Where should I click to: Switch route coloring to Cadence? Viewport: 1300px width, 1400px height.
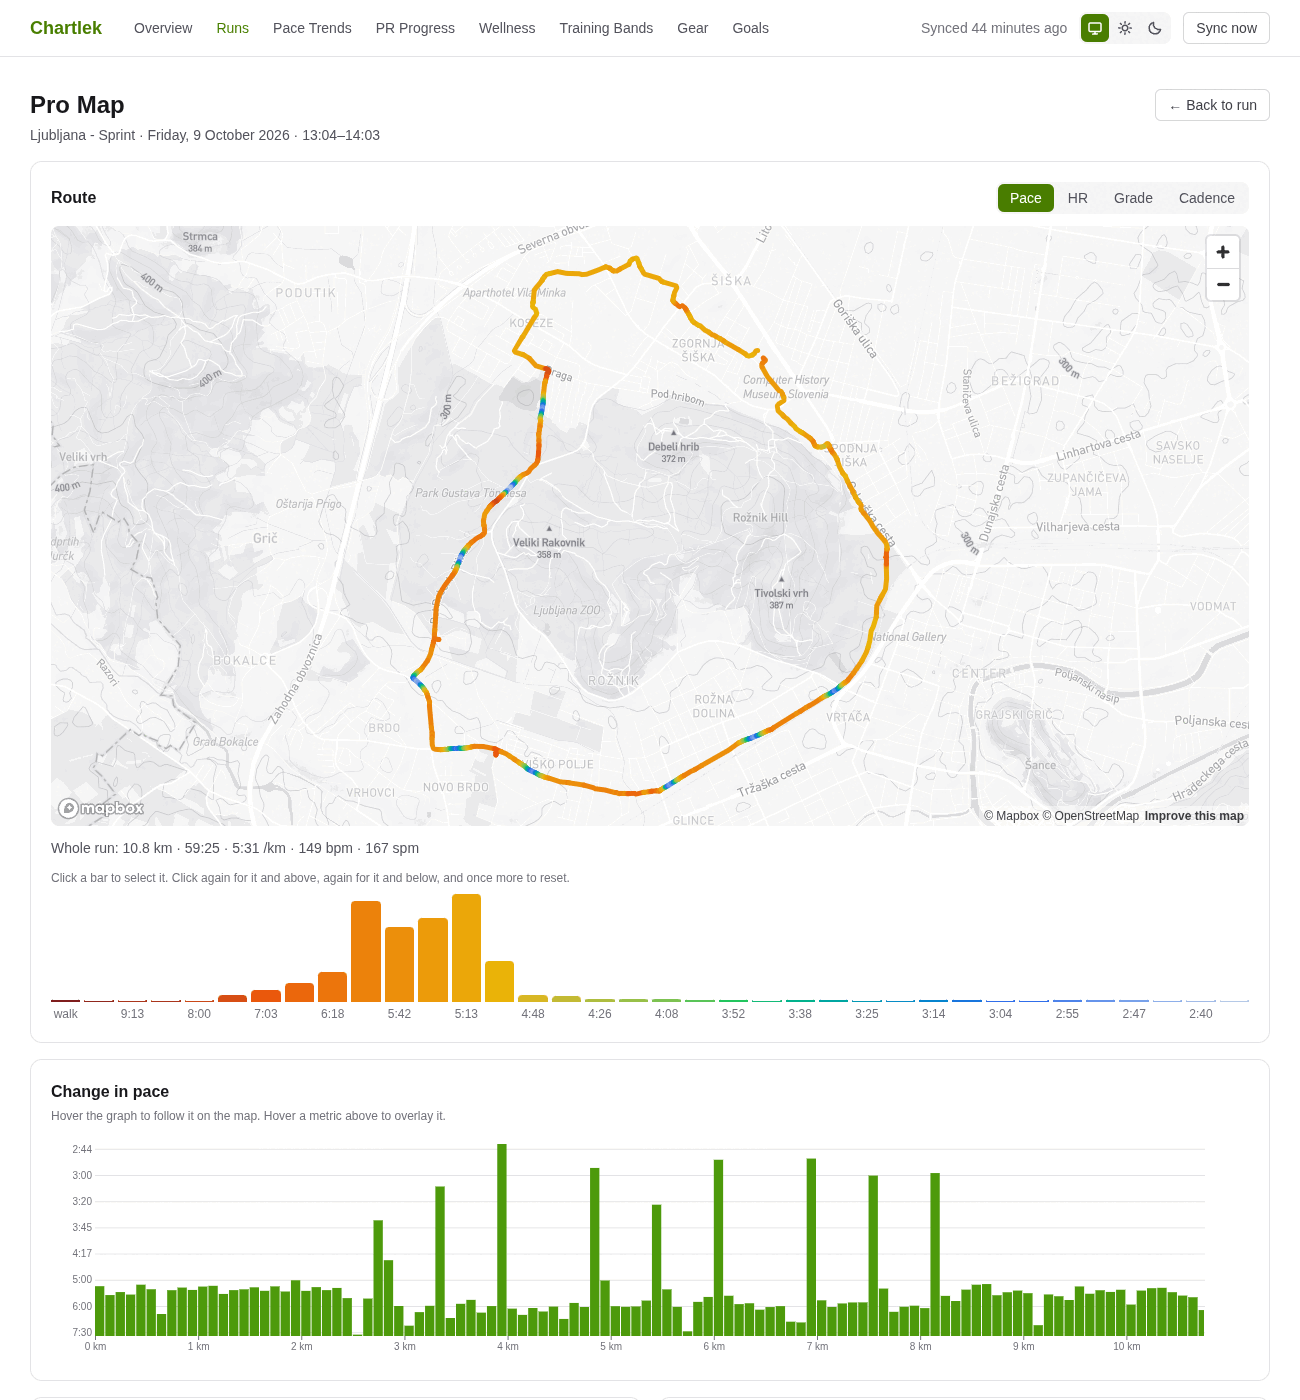click(1207, 198)
